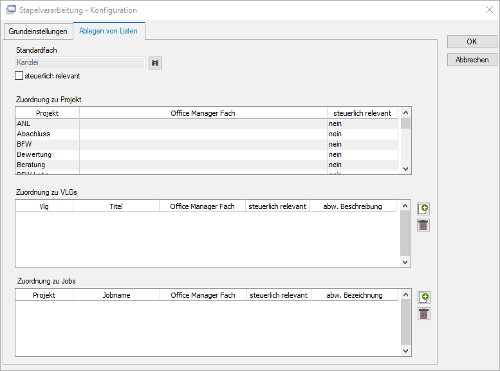500x371 pixels.
Task: Click the project list scrollbar thumb
Action: point(405,123)
